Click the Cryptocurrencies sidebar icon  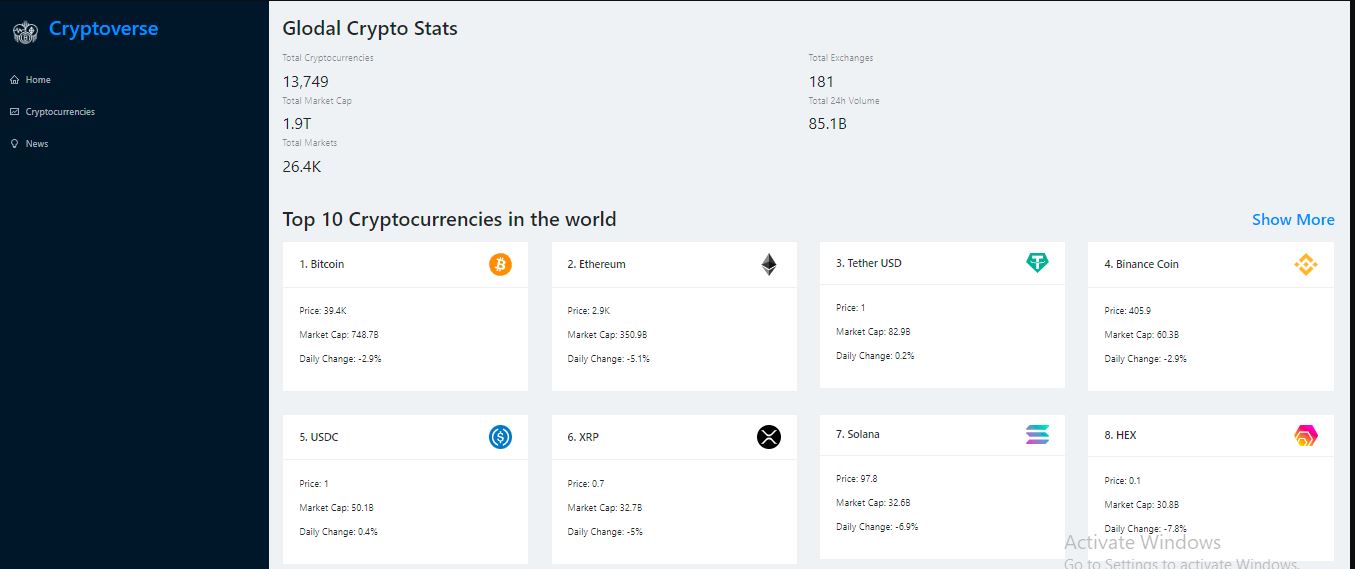14,111
